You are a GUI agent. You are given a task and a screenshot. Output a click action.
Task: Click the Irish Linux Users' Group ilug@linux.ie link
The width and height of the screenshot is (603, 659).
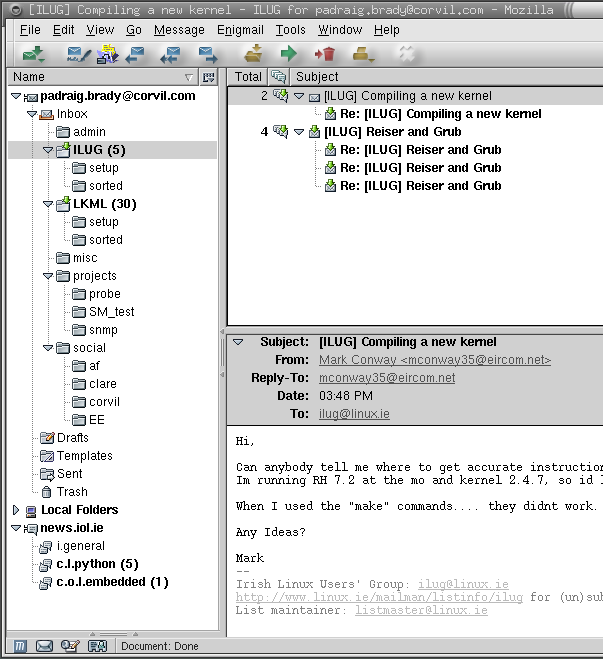463,584
